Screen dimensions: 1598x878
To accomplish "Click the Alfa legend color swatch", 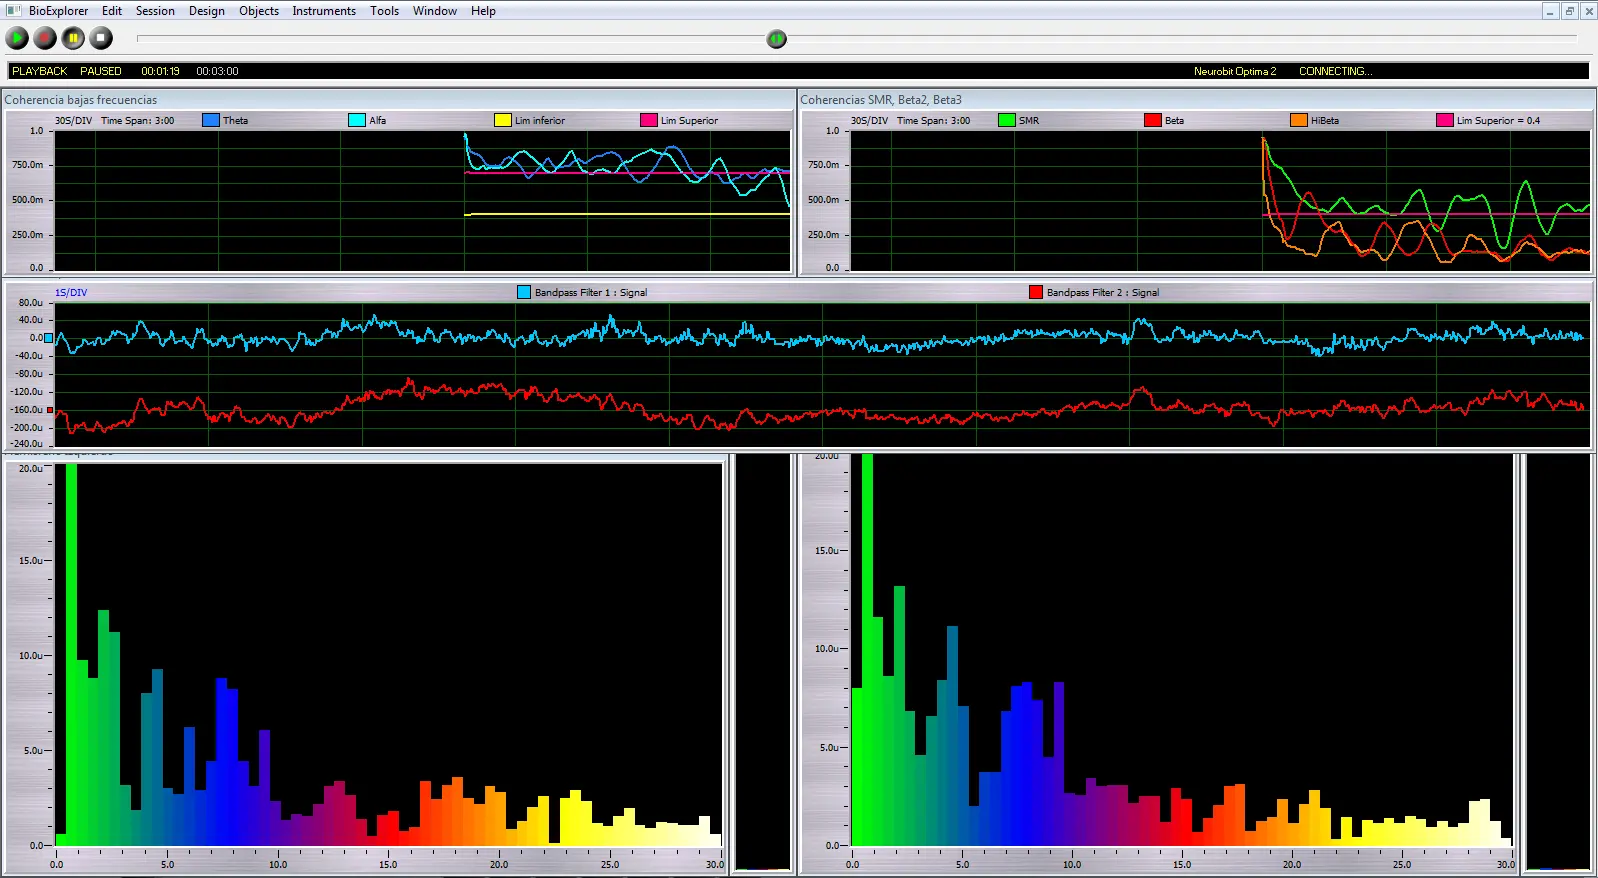I will (357, 120).
